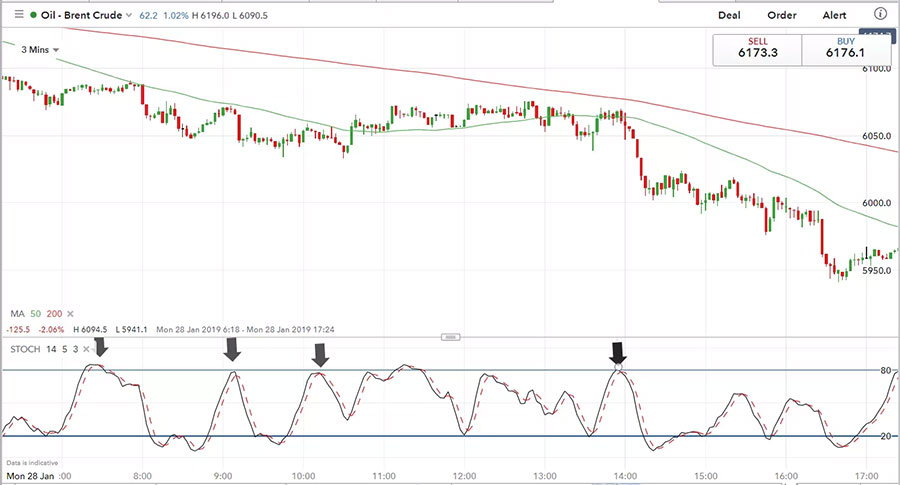This screenshot has width=900, height=485.
Task: Click the SELL 6173.3 button
Action: click(758, 50)
